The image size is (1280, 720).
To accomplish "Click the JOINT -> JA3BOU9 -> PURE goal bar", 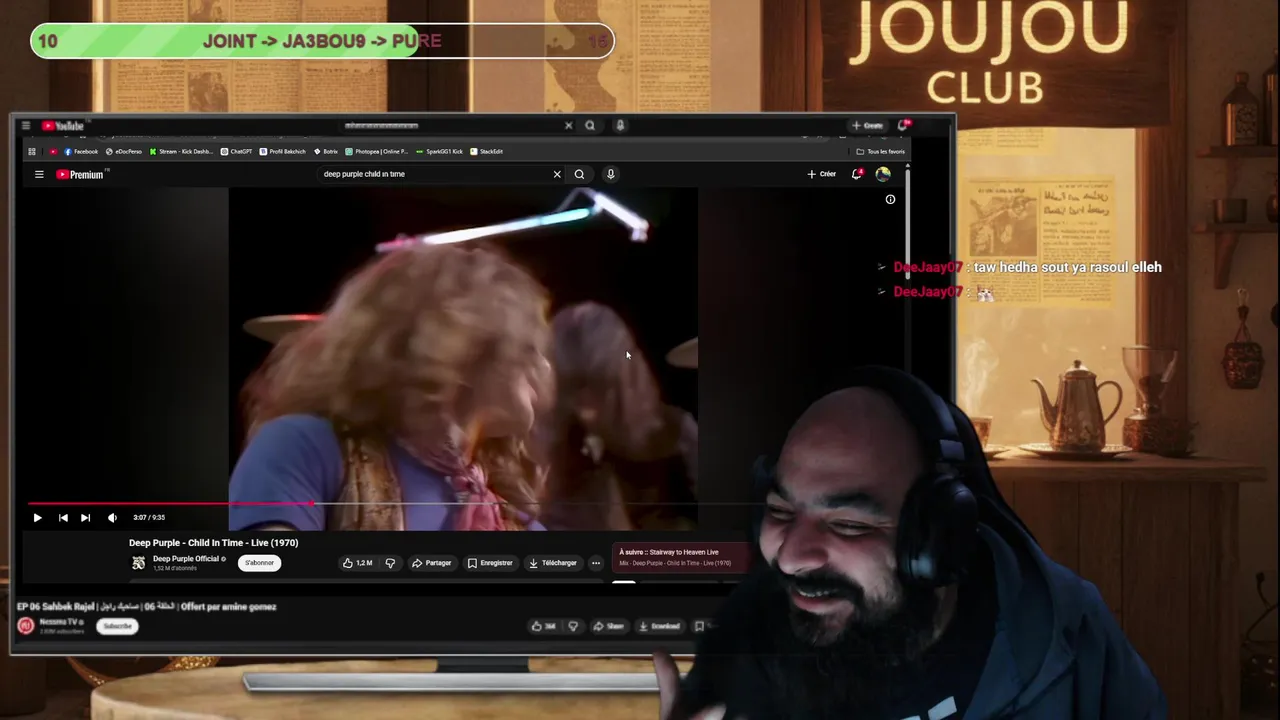I will click(x=322, y=41).
